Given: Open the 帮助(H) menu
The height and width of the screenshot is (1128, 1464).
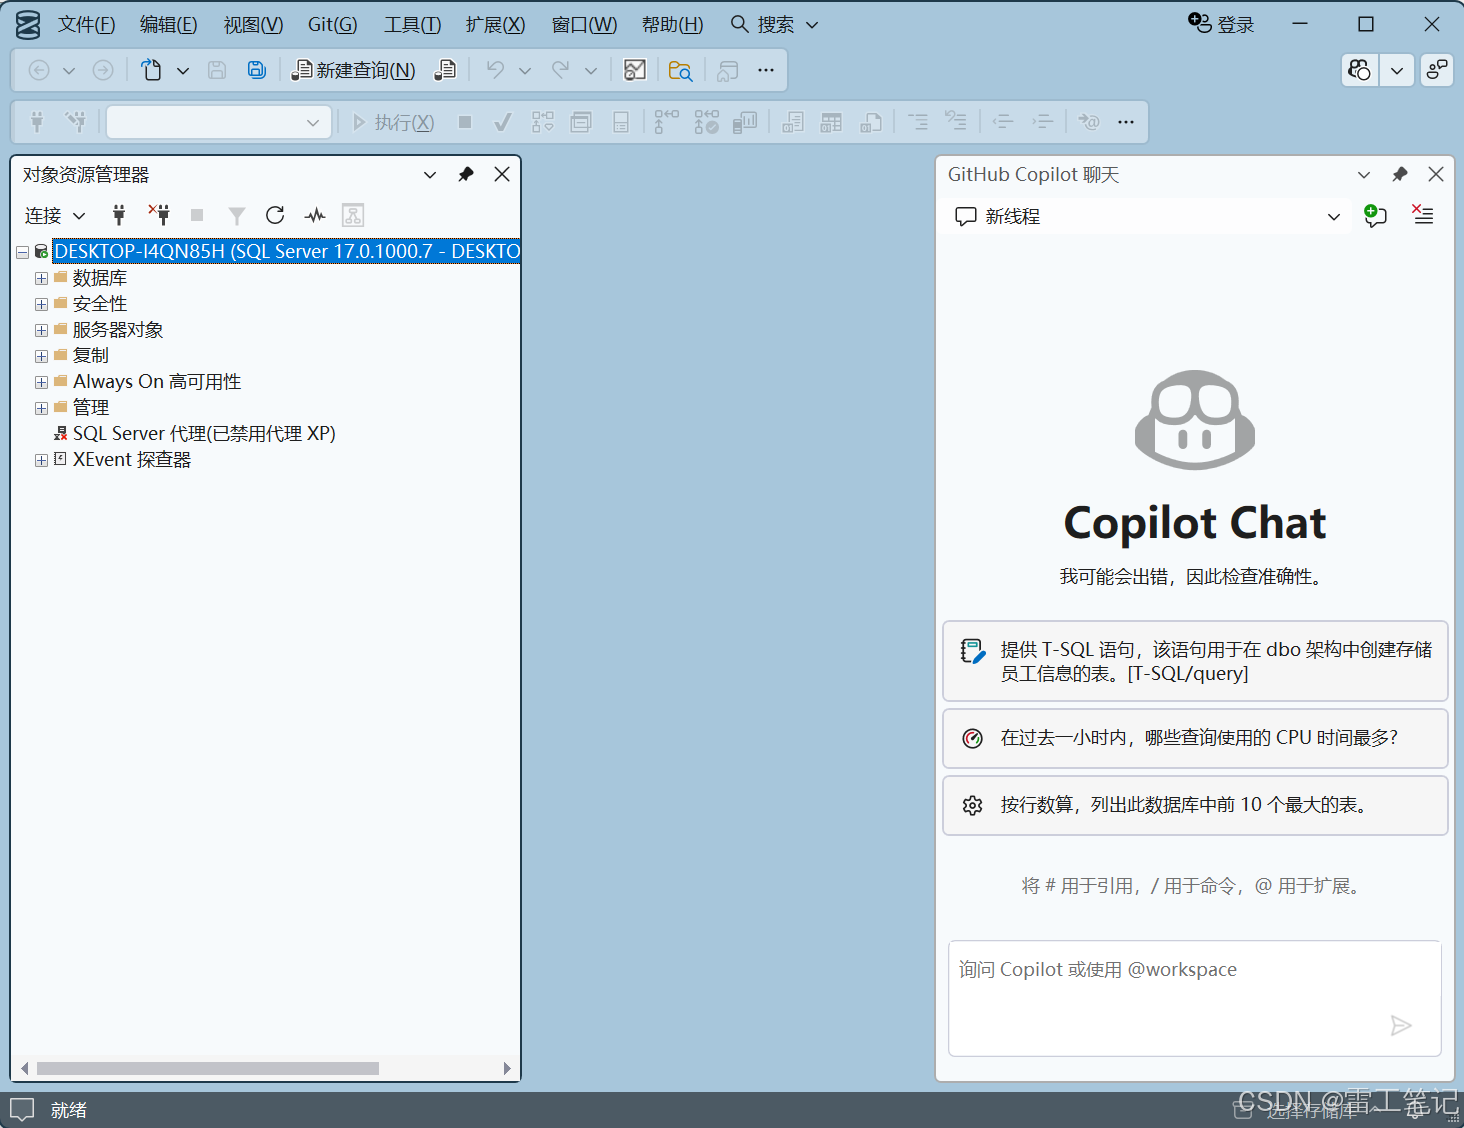Looking at the screenshot, I should pyautogui.click(x=672, y=24).
